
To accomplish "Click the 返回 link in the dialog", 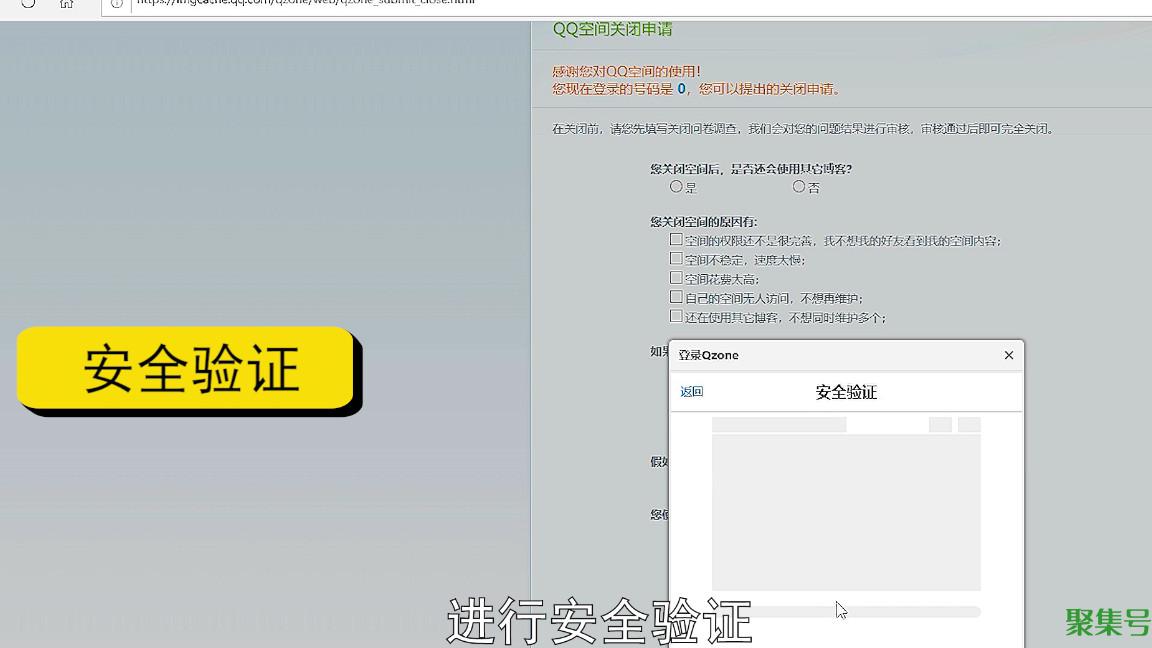I will click(691, 392).
